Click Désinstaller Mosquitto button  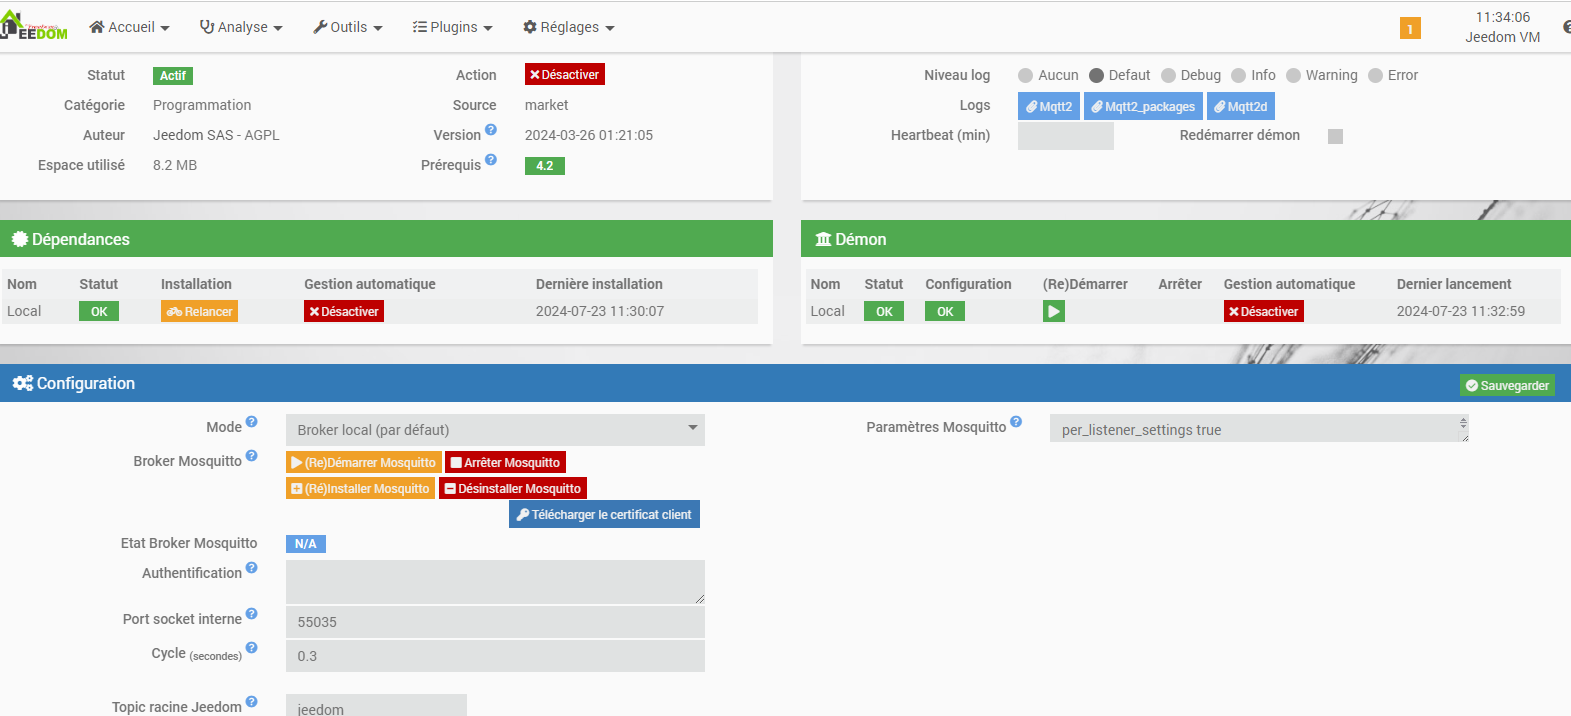click(513, 489)
